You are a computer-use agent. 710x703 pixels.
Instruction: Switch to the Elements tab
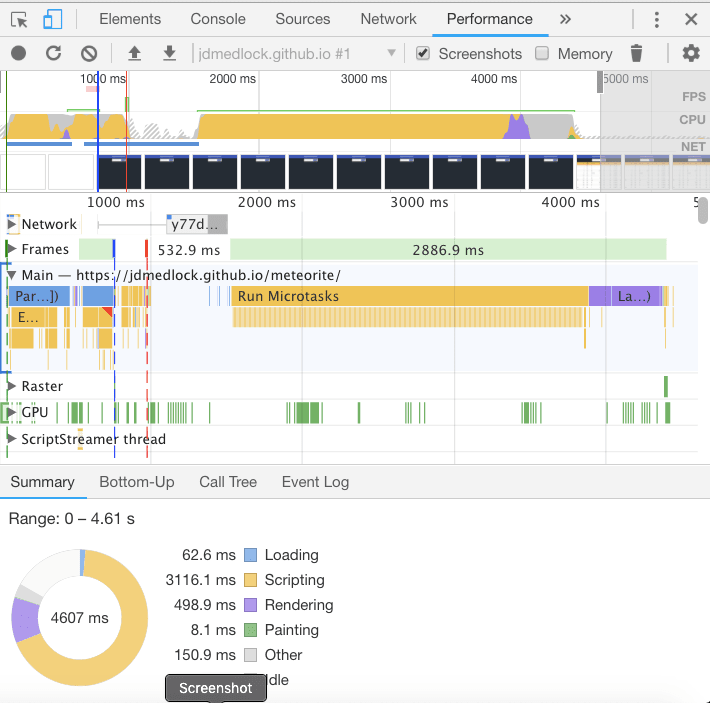[x=130, y=19]
